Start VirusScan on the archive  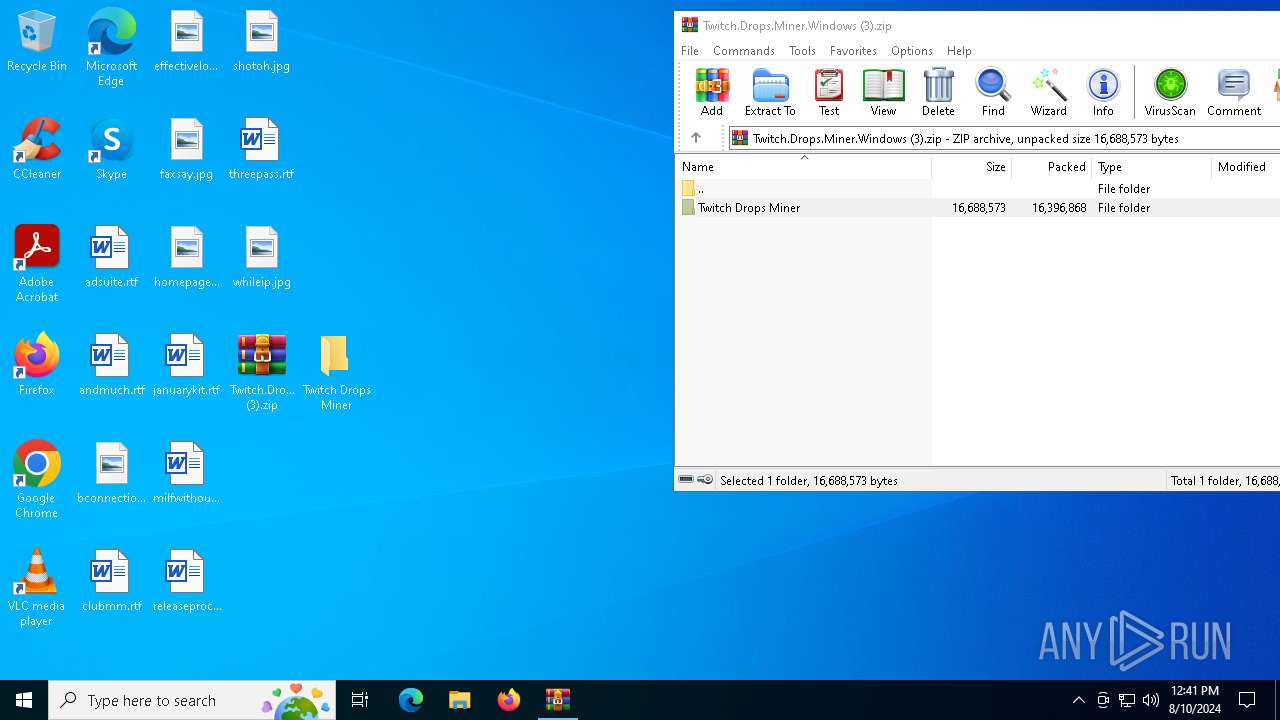coord(1170,92)
